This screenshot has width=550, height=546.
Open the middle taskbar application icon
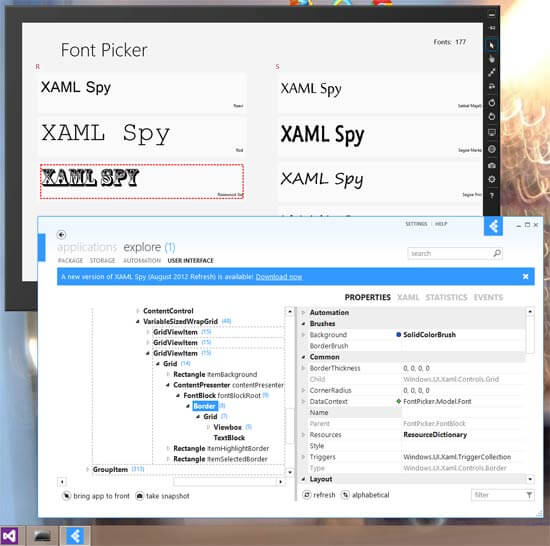(x=42, y=536)
